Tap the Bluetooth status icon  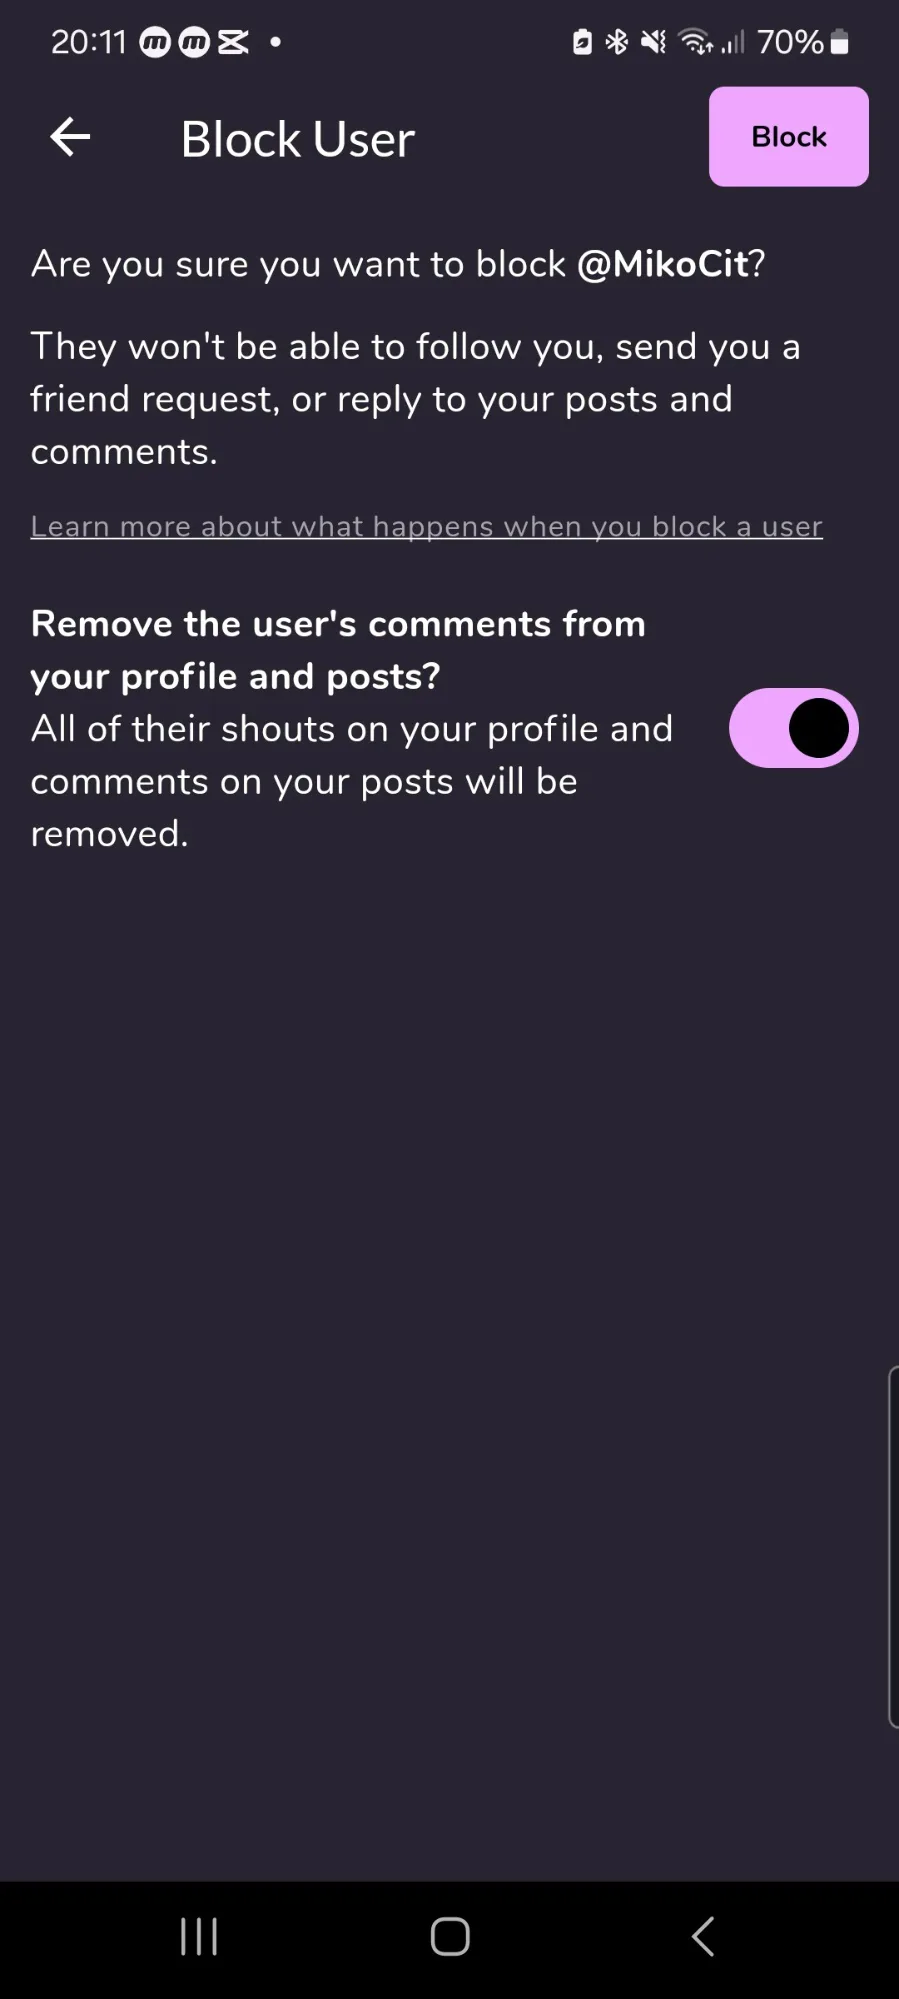click(617, 42)
